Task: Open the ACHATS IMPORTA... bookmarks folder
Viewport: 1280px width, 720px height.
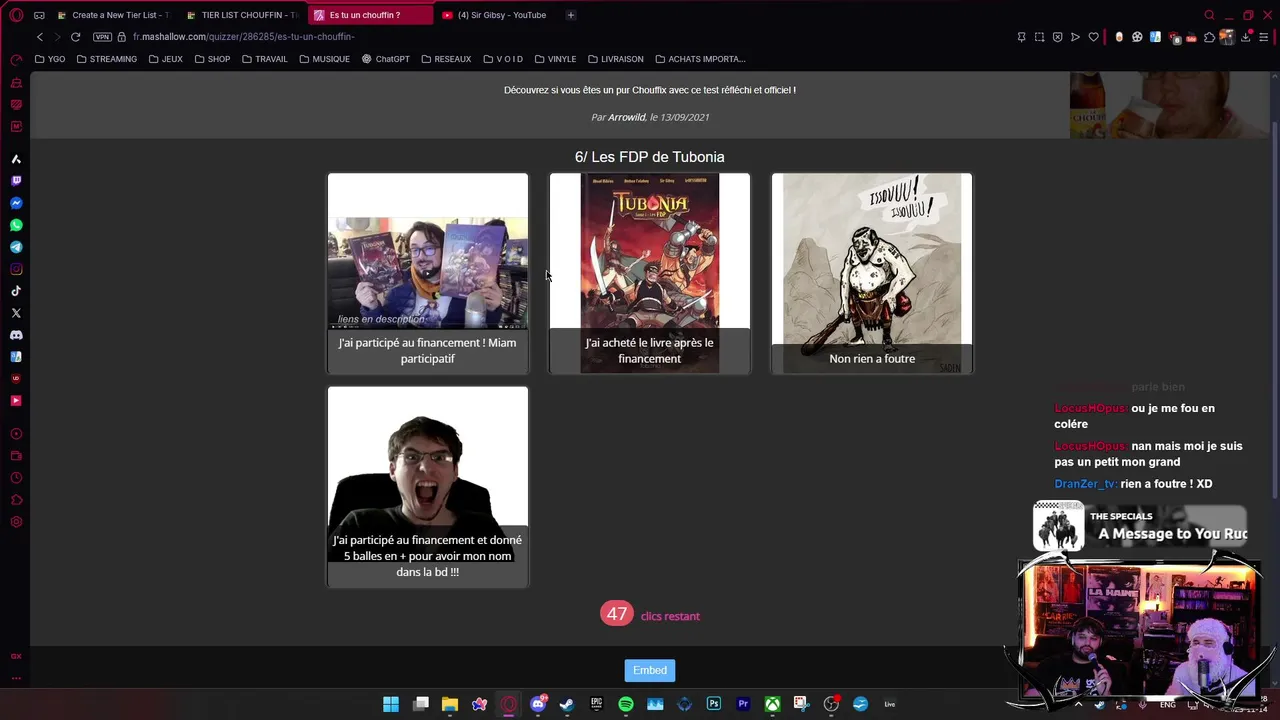Action: 700,59
